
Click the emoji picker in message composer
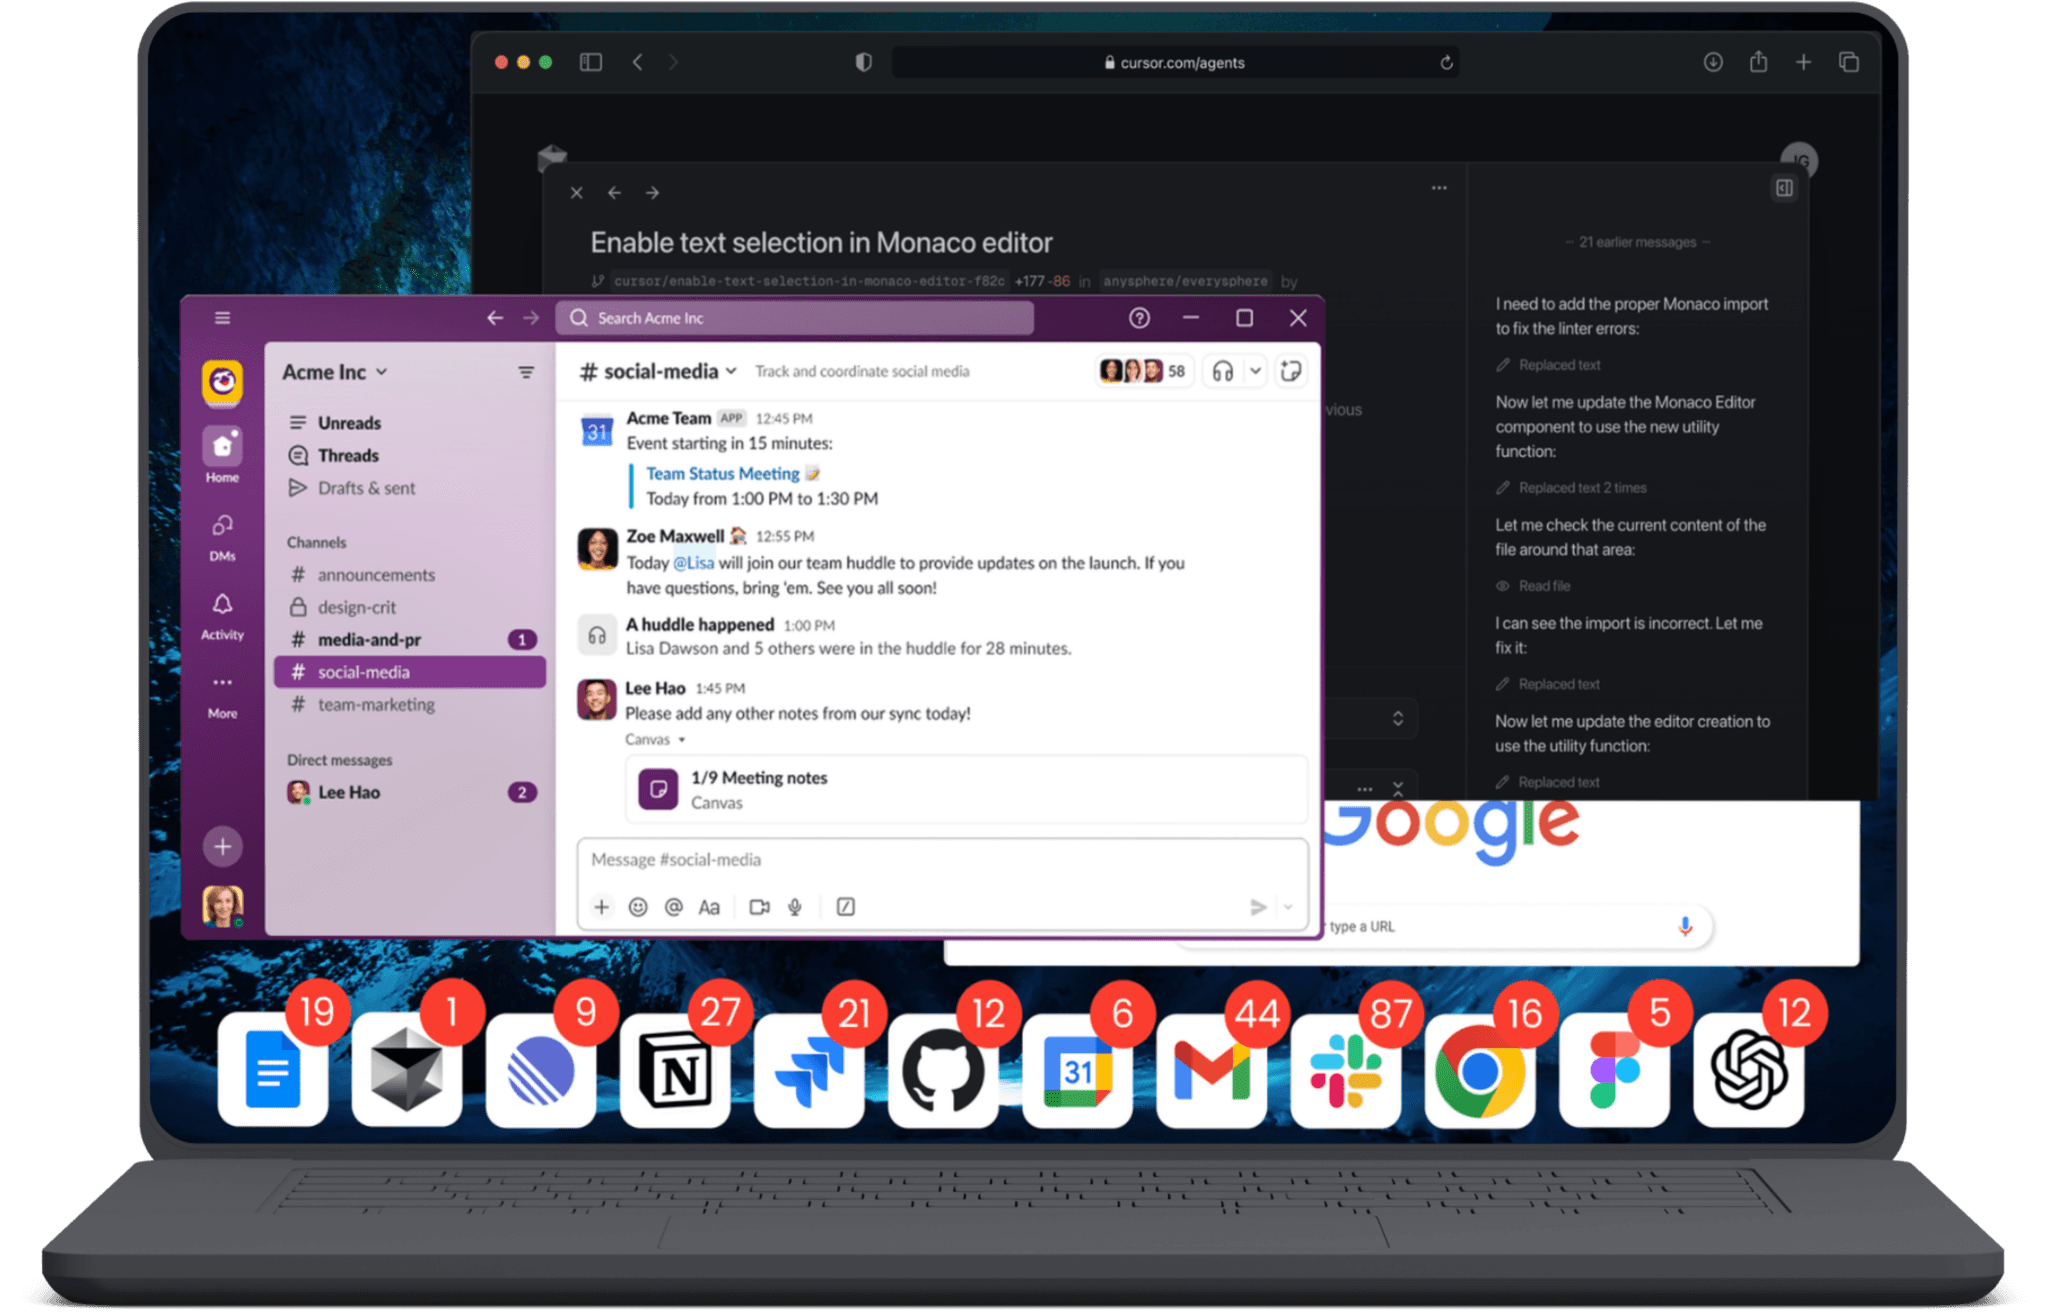point(638,907)
